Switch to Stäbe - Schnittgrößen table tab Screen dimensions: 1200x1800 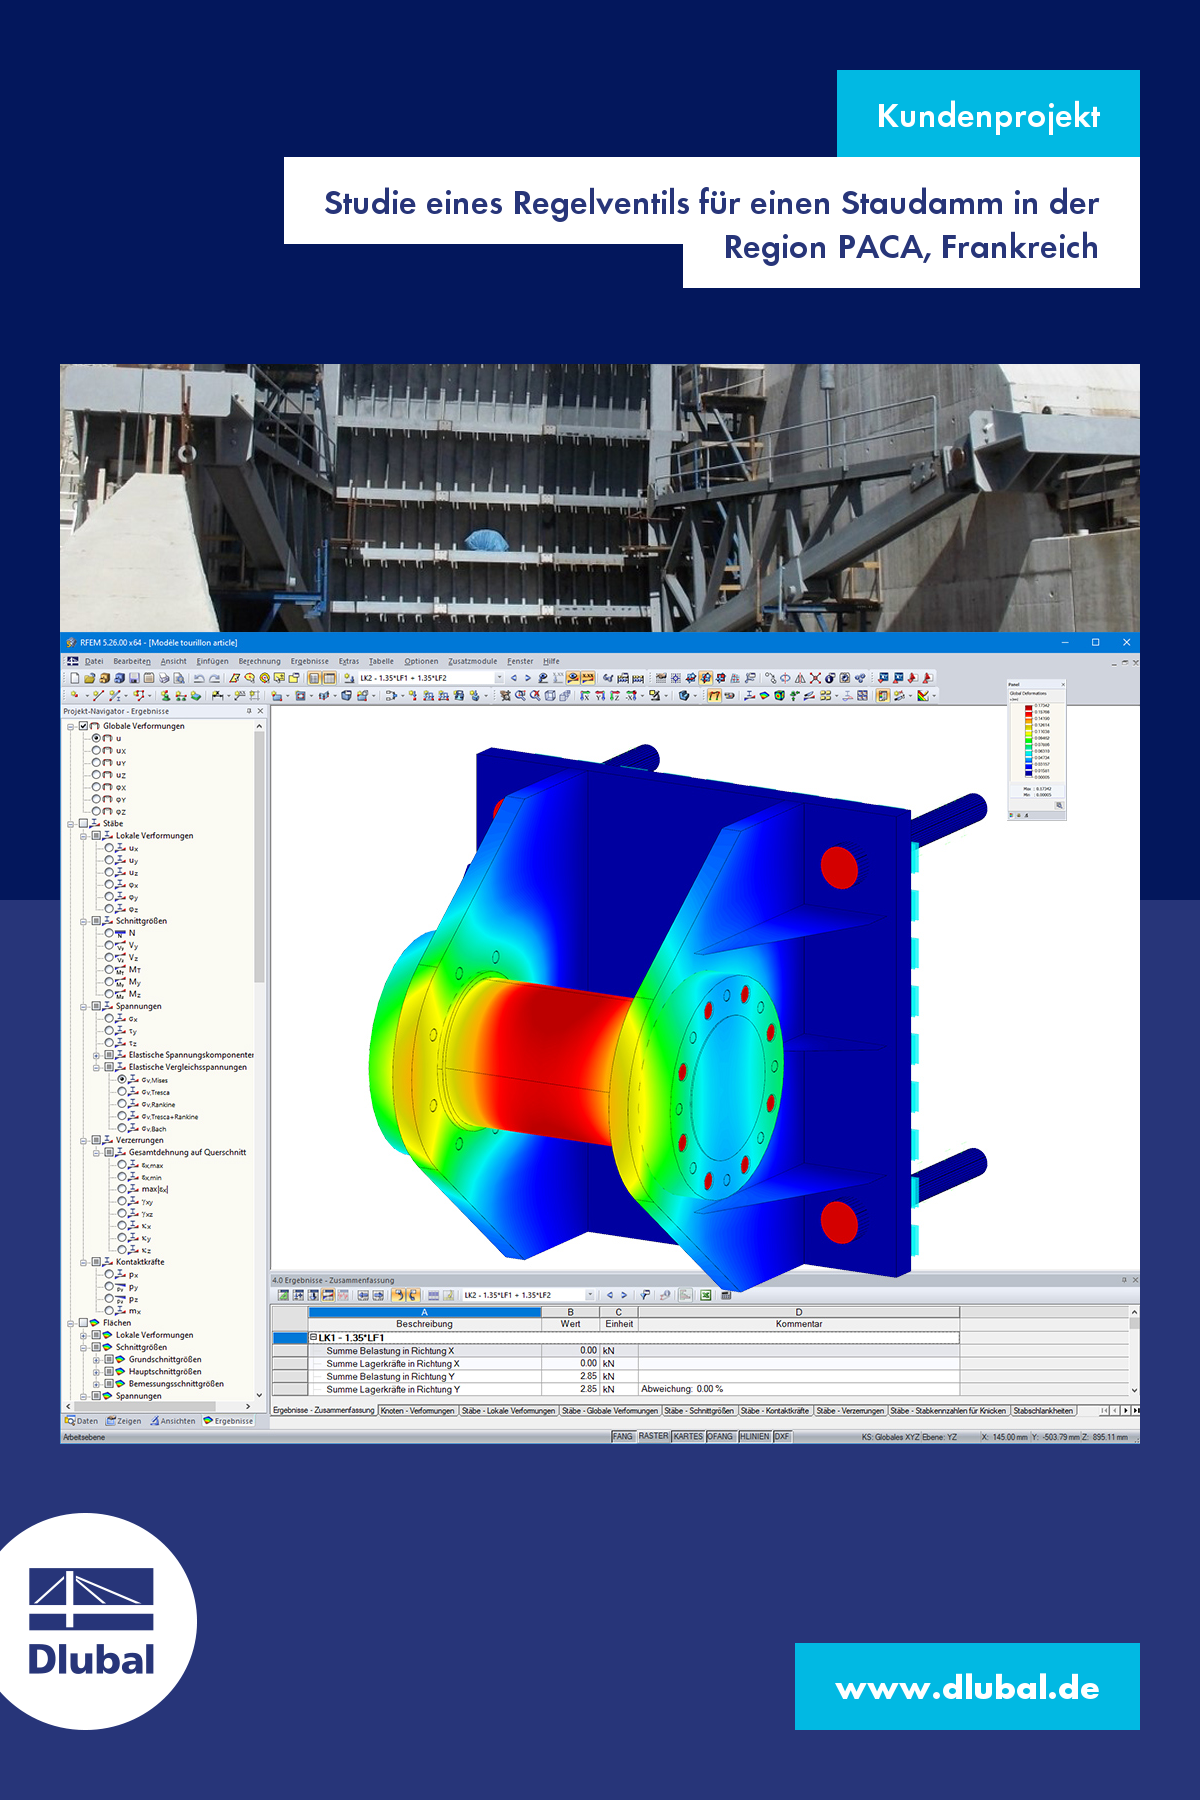pyautogui.click(x=699, y=1411)
